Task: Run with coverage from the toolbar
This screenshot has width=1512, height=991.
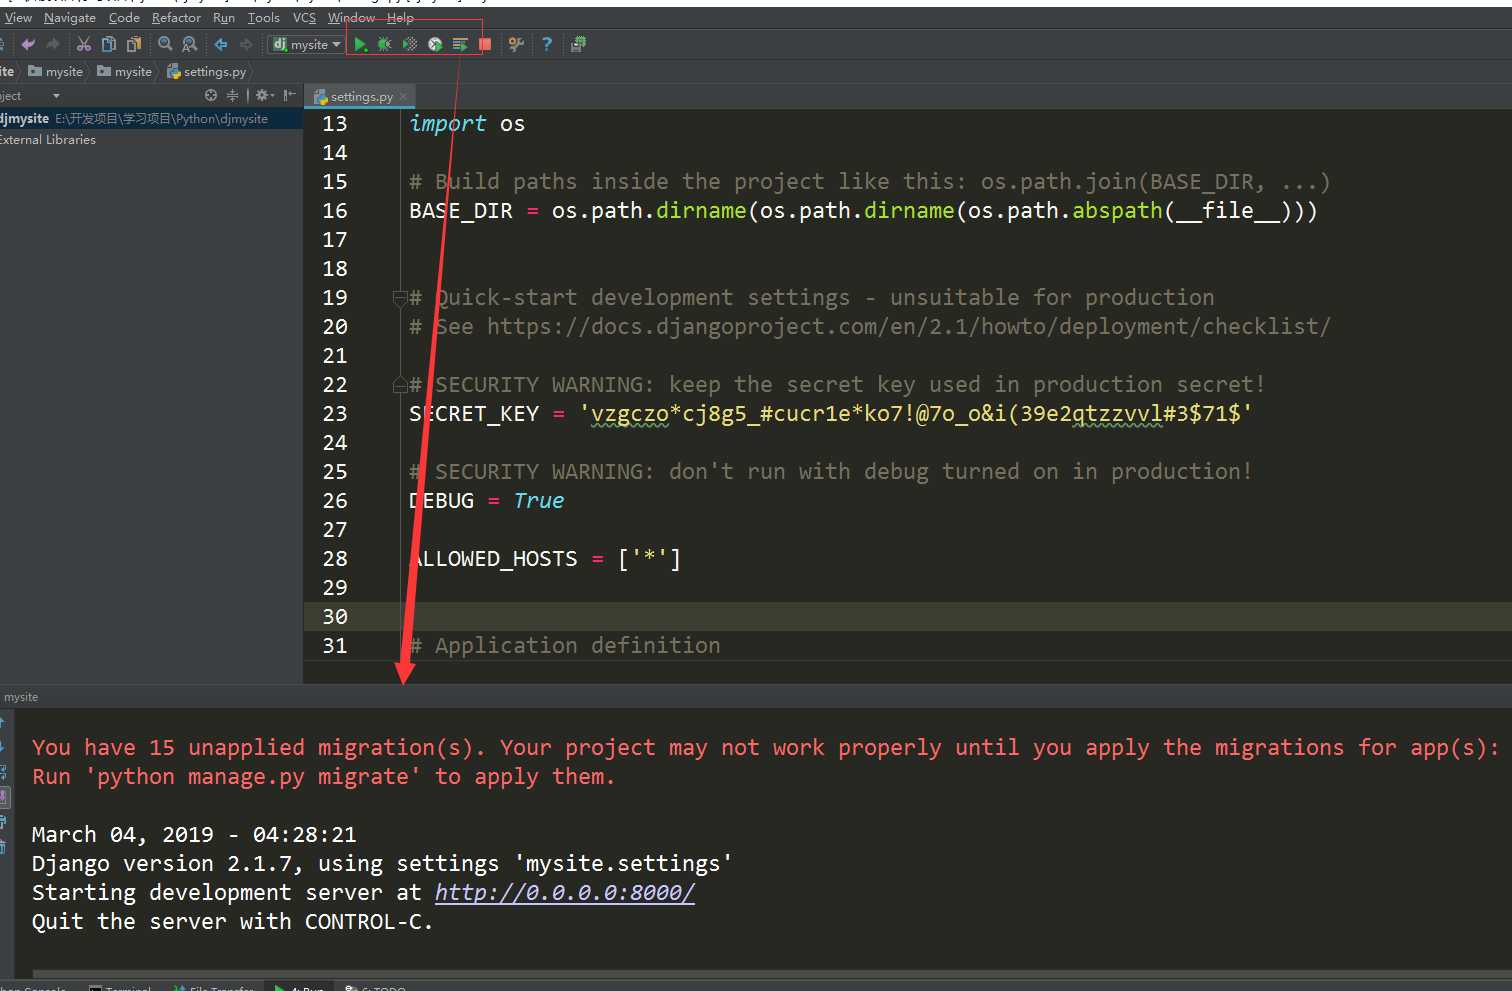Action: 410,44
